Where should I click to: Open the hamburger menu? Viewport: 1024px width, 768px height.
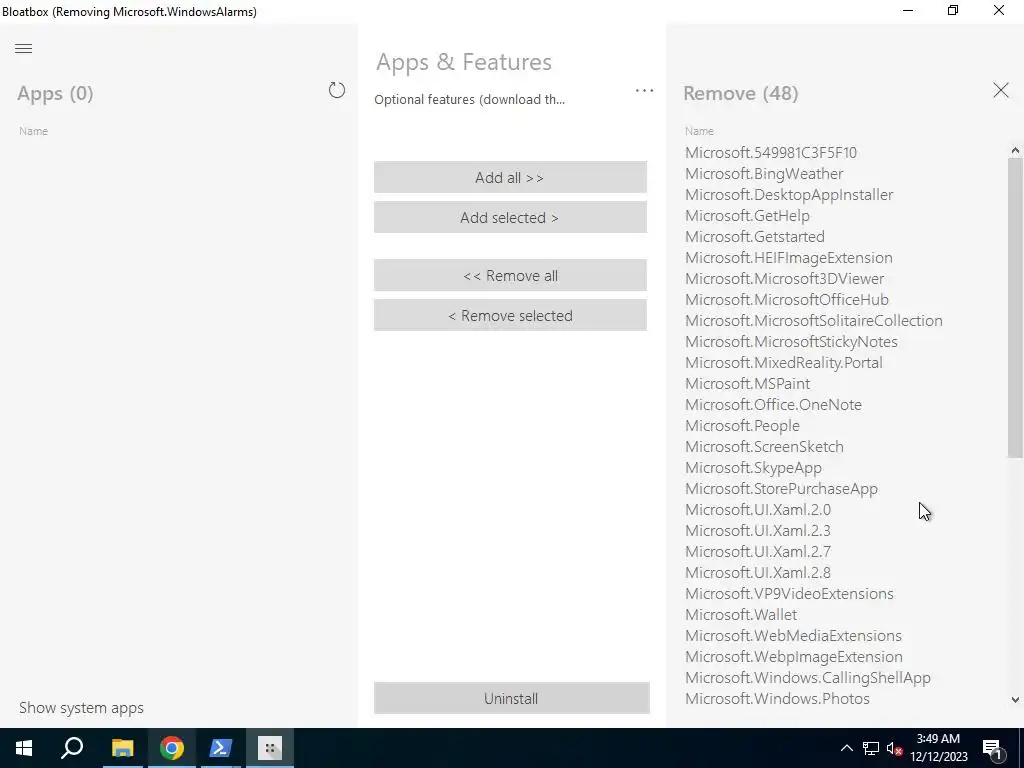point(24,48)
